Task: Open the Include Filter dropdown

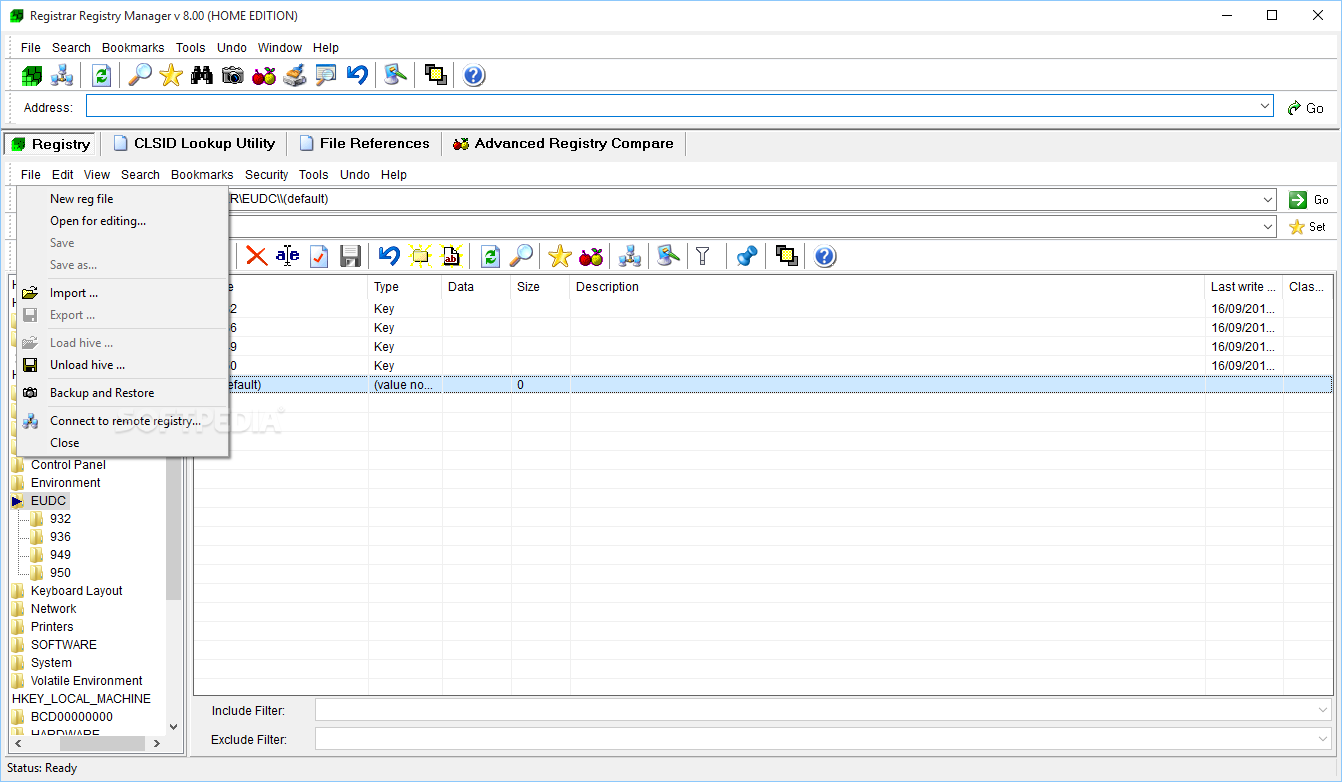Action: (1323, 710)
